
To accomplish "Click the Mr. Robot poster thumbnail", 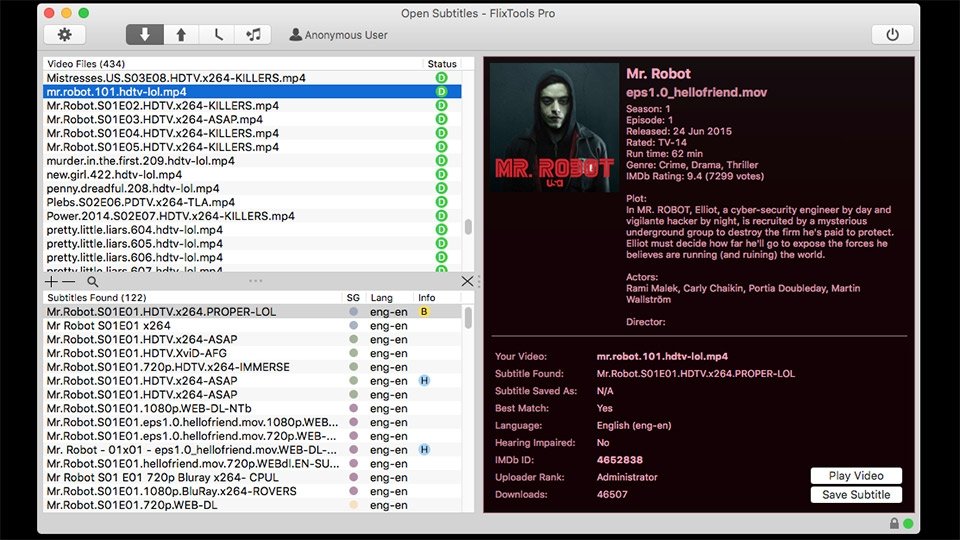I will (x=555, y=128).
